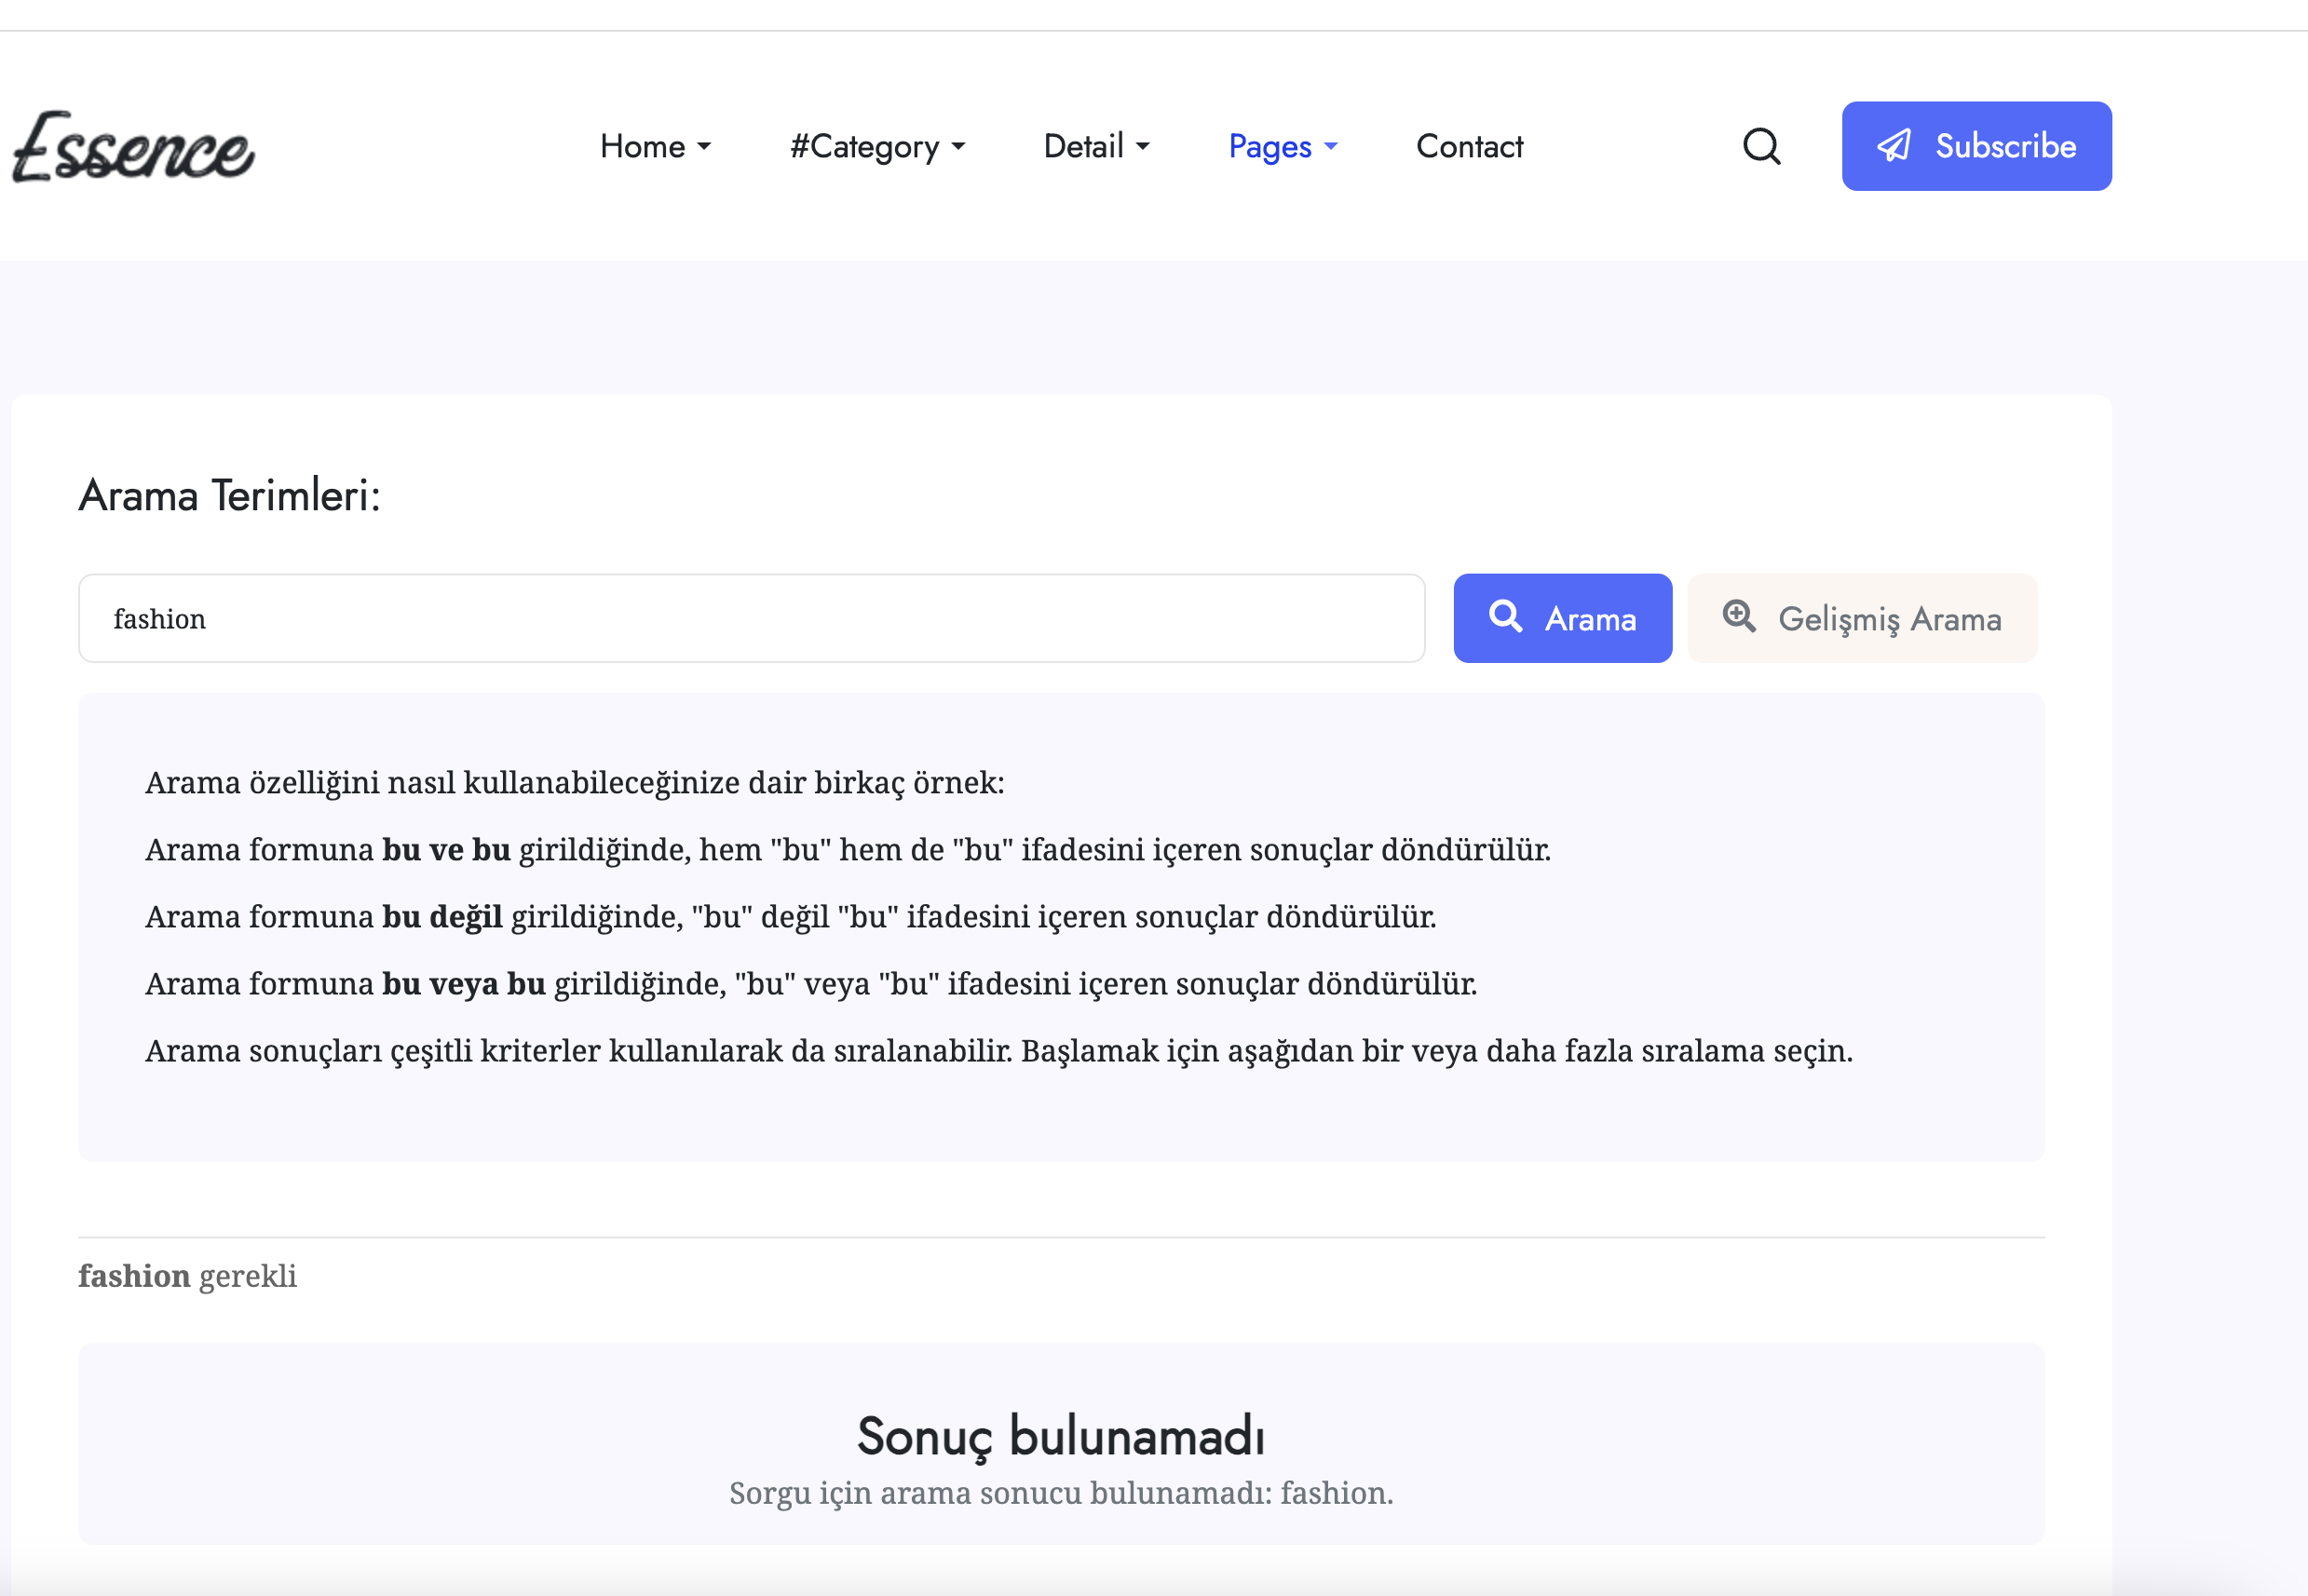Click the Sonuç bulunamadı heading
Screen dimensions: 2308x1596
[x=1060, y=1436]
